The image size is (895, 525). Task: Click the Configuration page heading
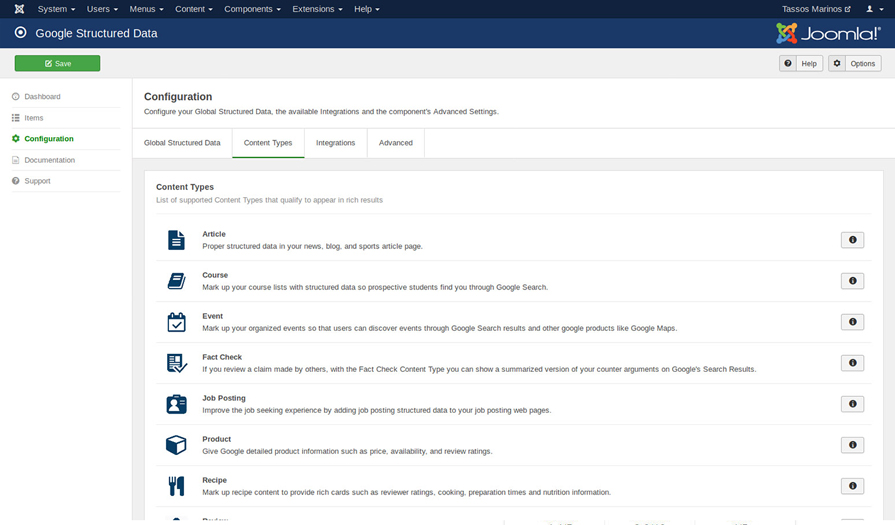coord(178,97)
